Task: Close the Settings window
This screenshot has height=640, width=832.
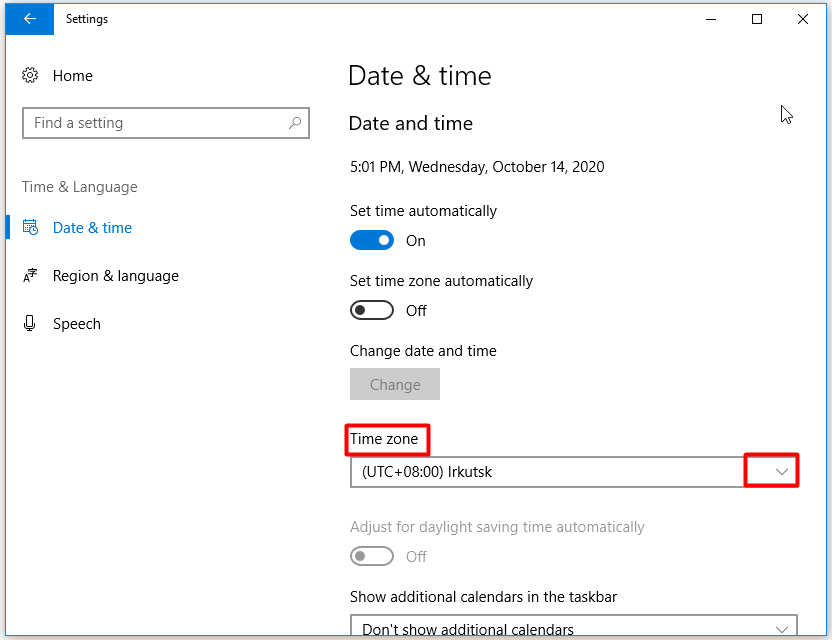Action: [x=803, y=19]
